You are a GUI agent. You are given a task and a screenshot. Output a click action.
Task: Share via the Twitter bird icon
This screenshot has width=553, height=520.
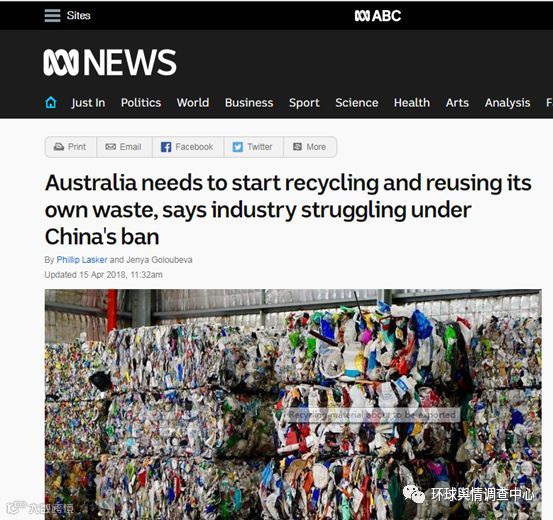[x=237, y=147]
